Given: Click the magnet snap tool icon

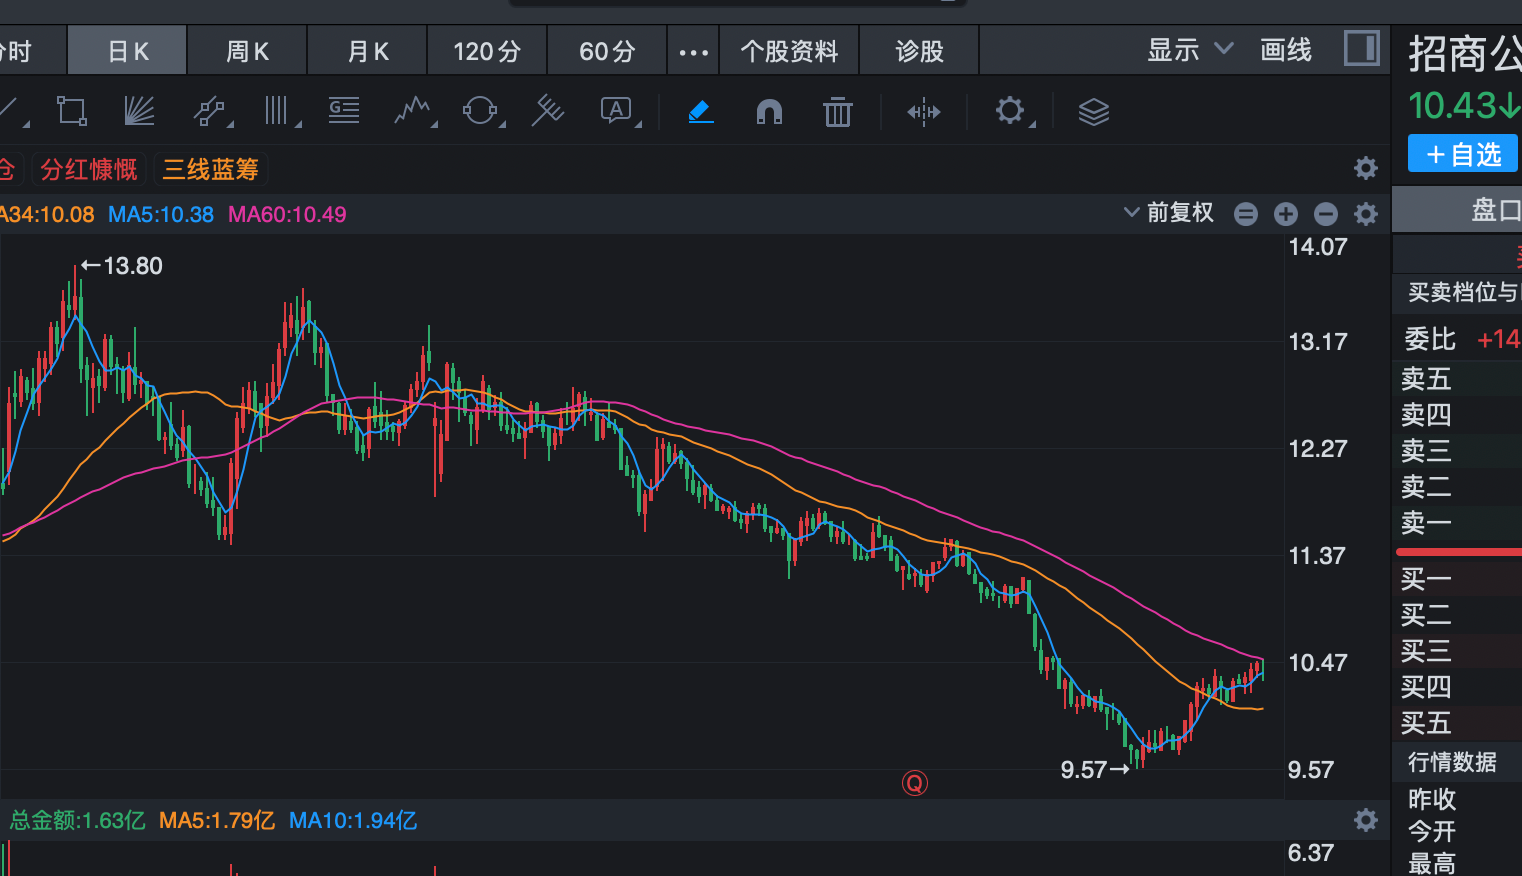Looking at the screenshot, I should [769, 111].
